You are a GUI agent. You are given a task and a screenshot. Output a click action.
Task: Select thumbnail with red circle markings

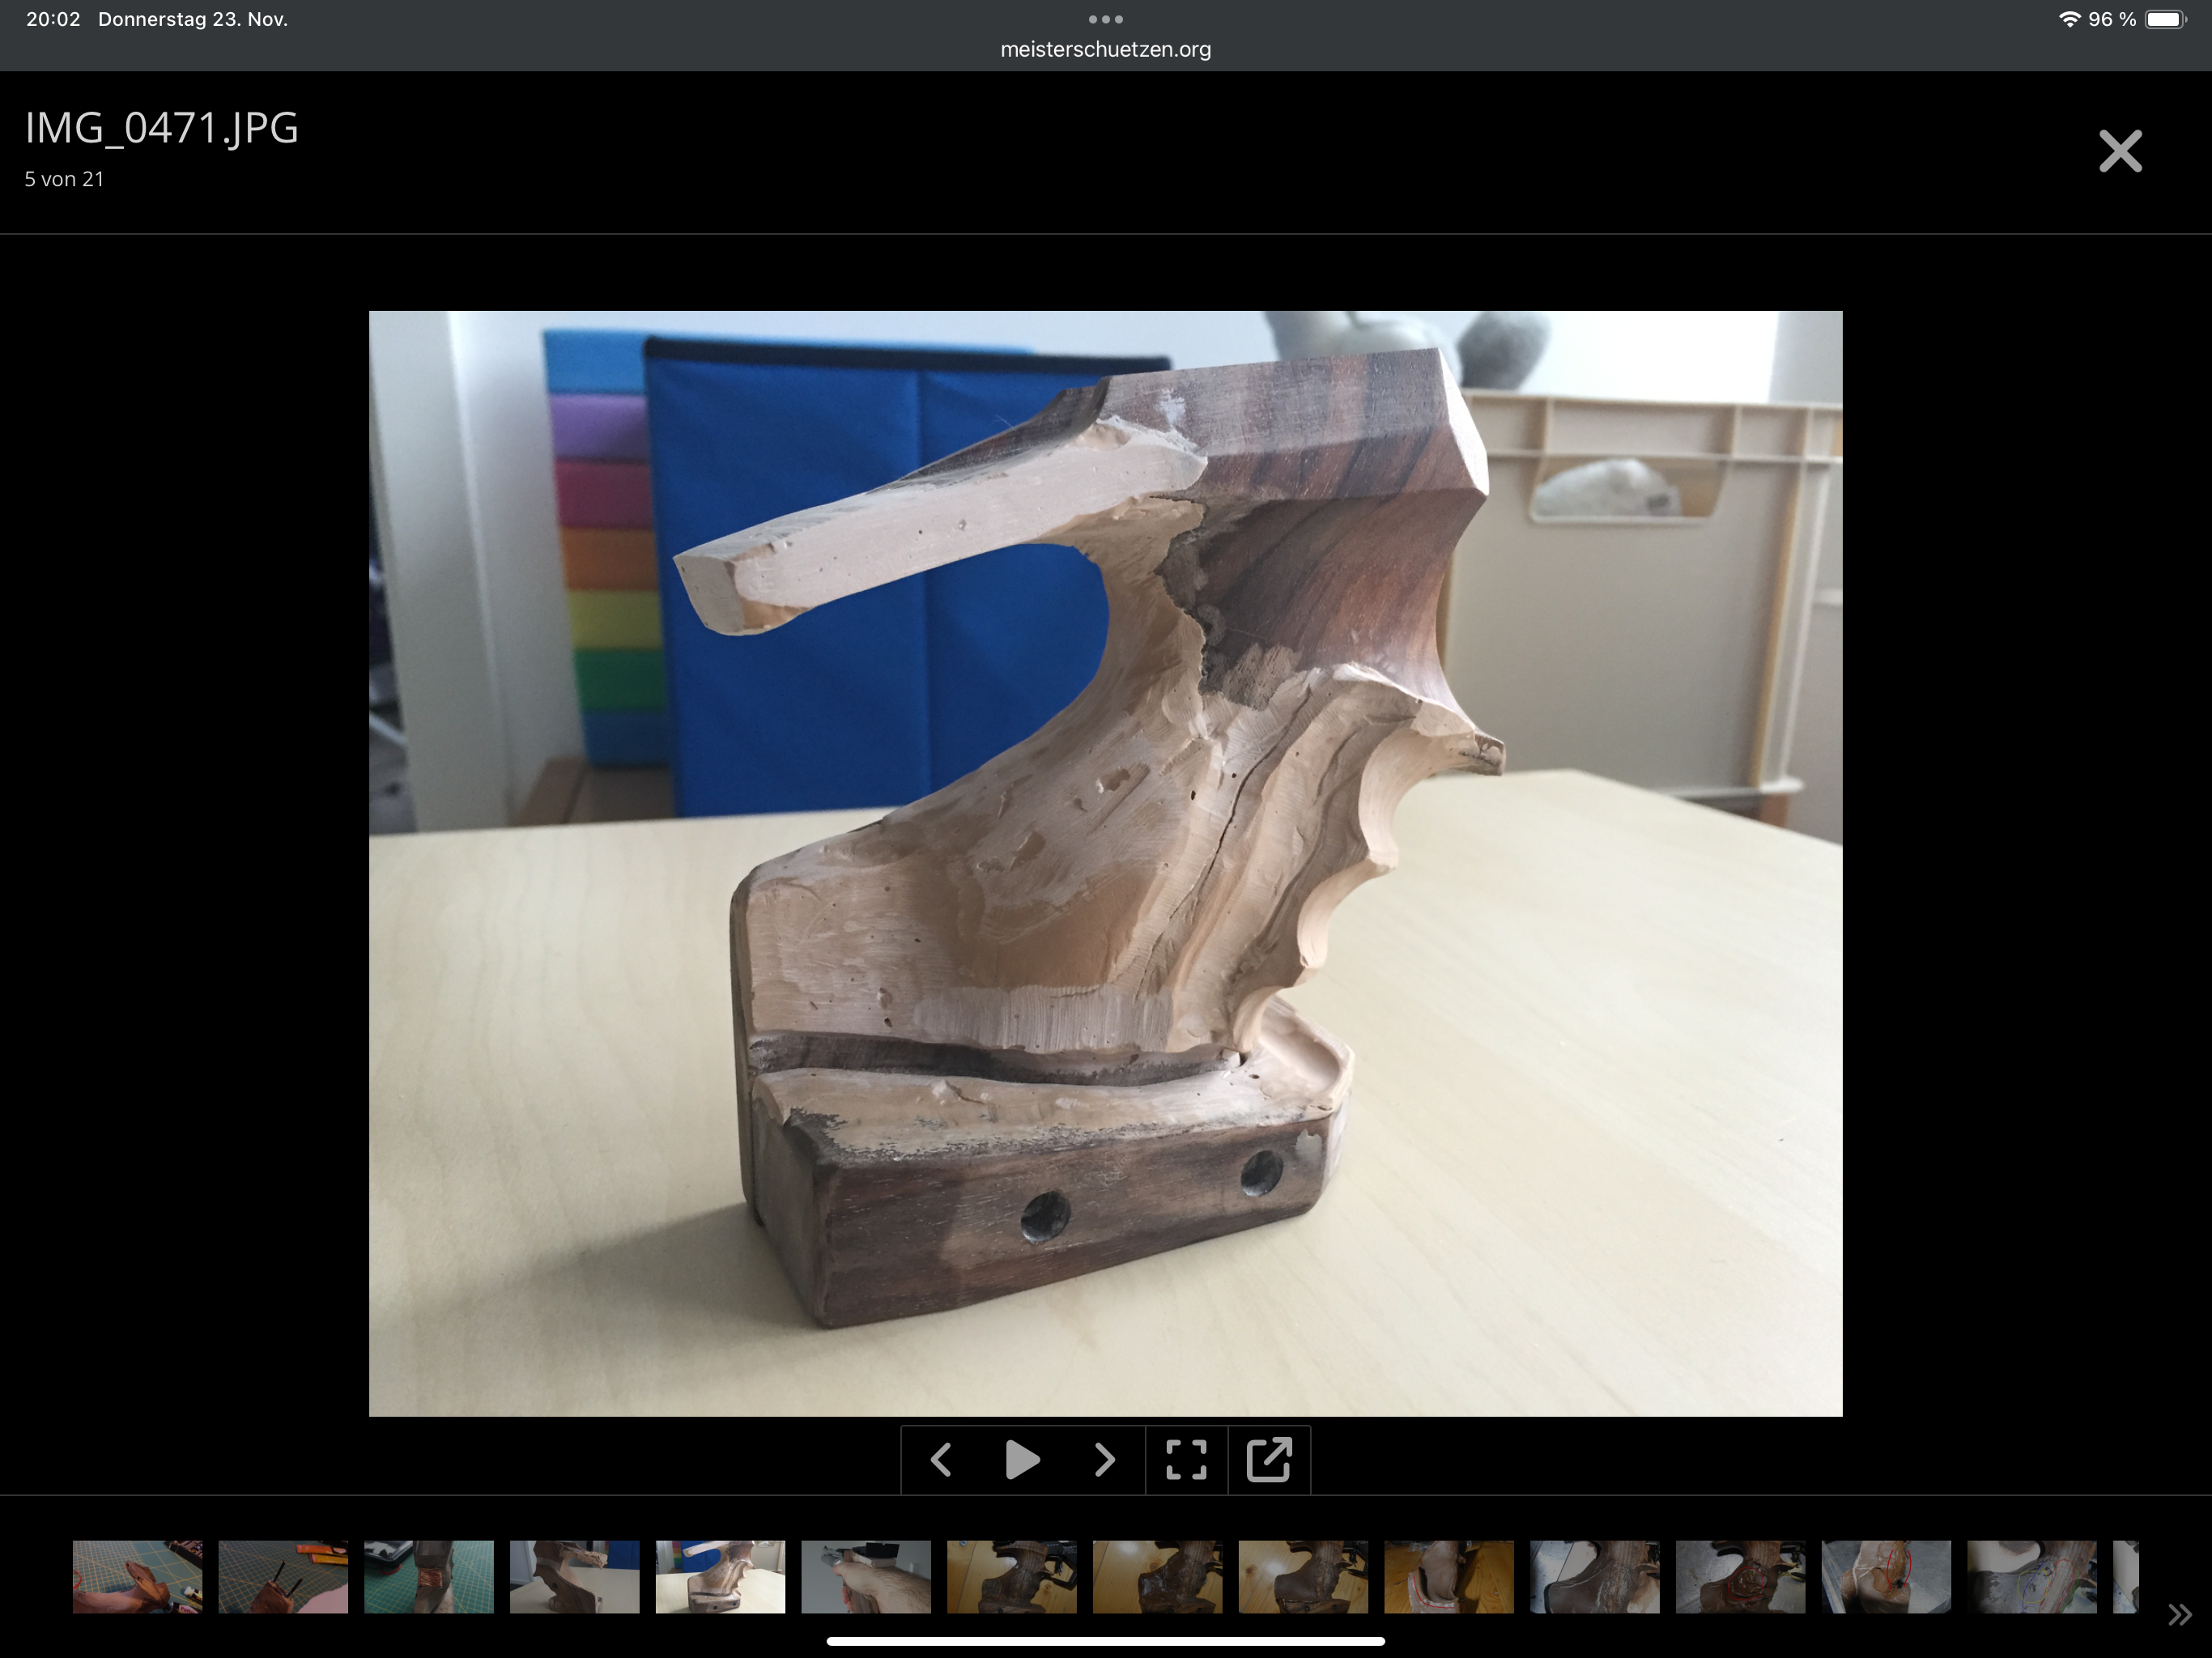pyautogui.click(x=1740, y=1577)
